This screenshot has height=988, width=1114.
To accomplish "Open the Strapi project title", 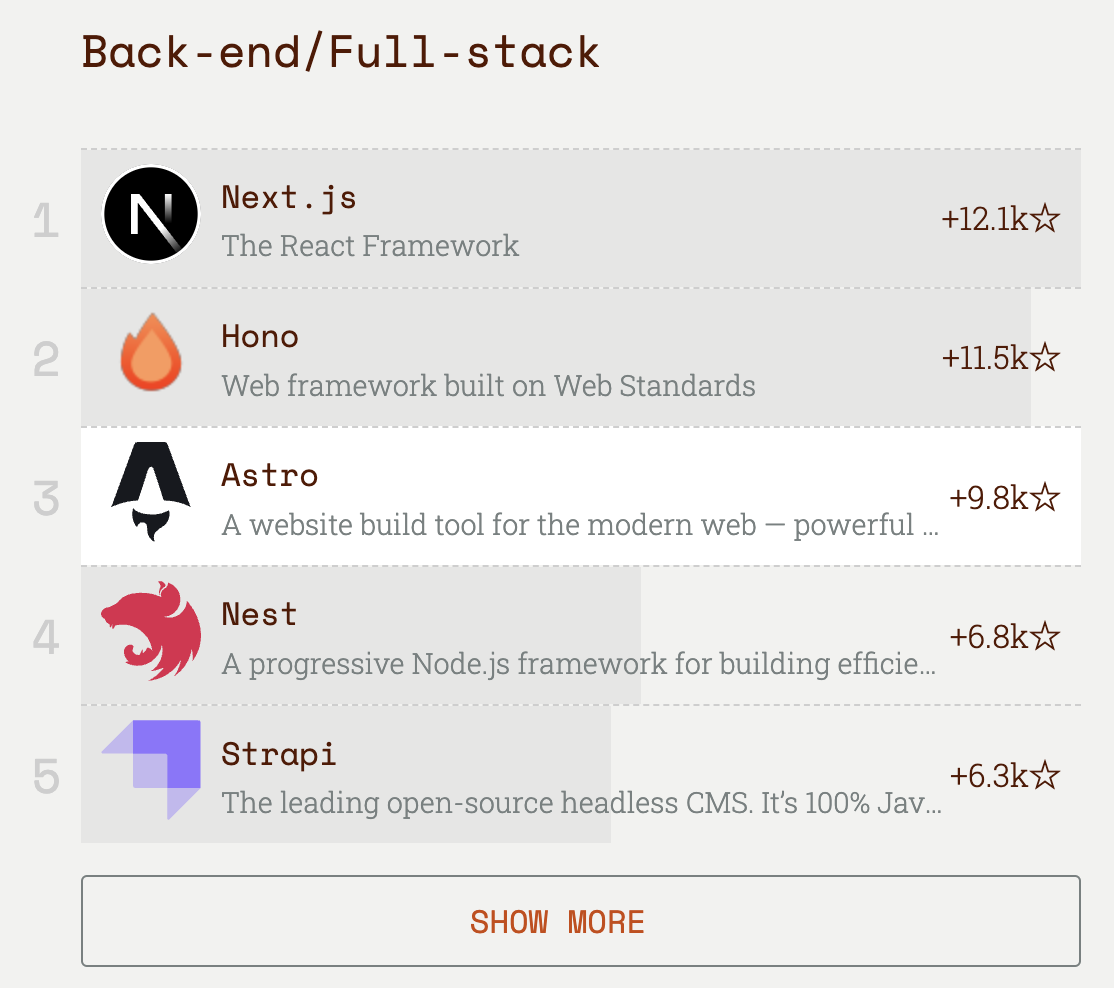I will [278, 754].
